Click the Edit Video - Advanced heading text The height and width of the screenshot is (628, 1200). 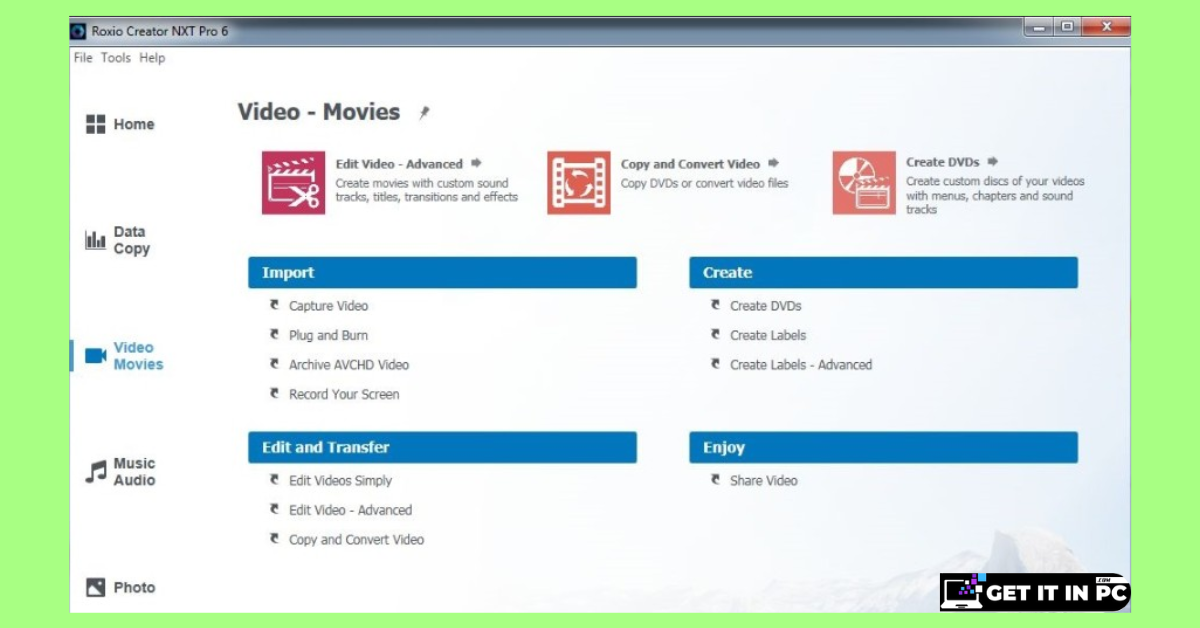[399, 164]
